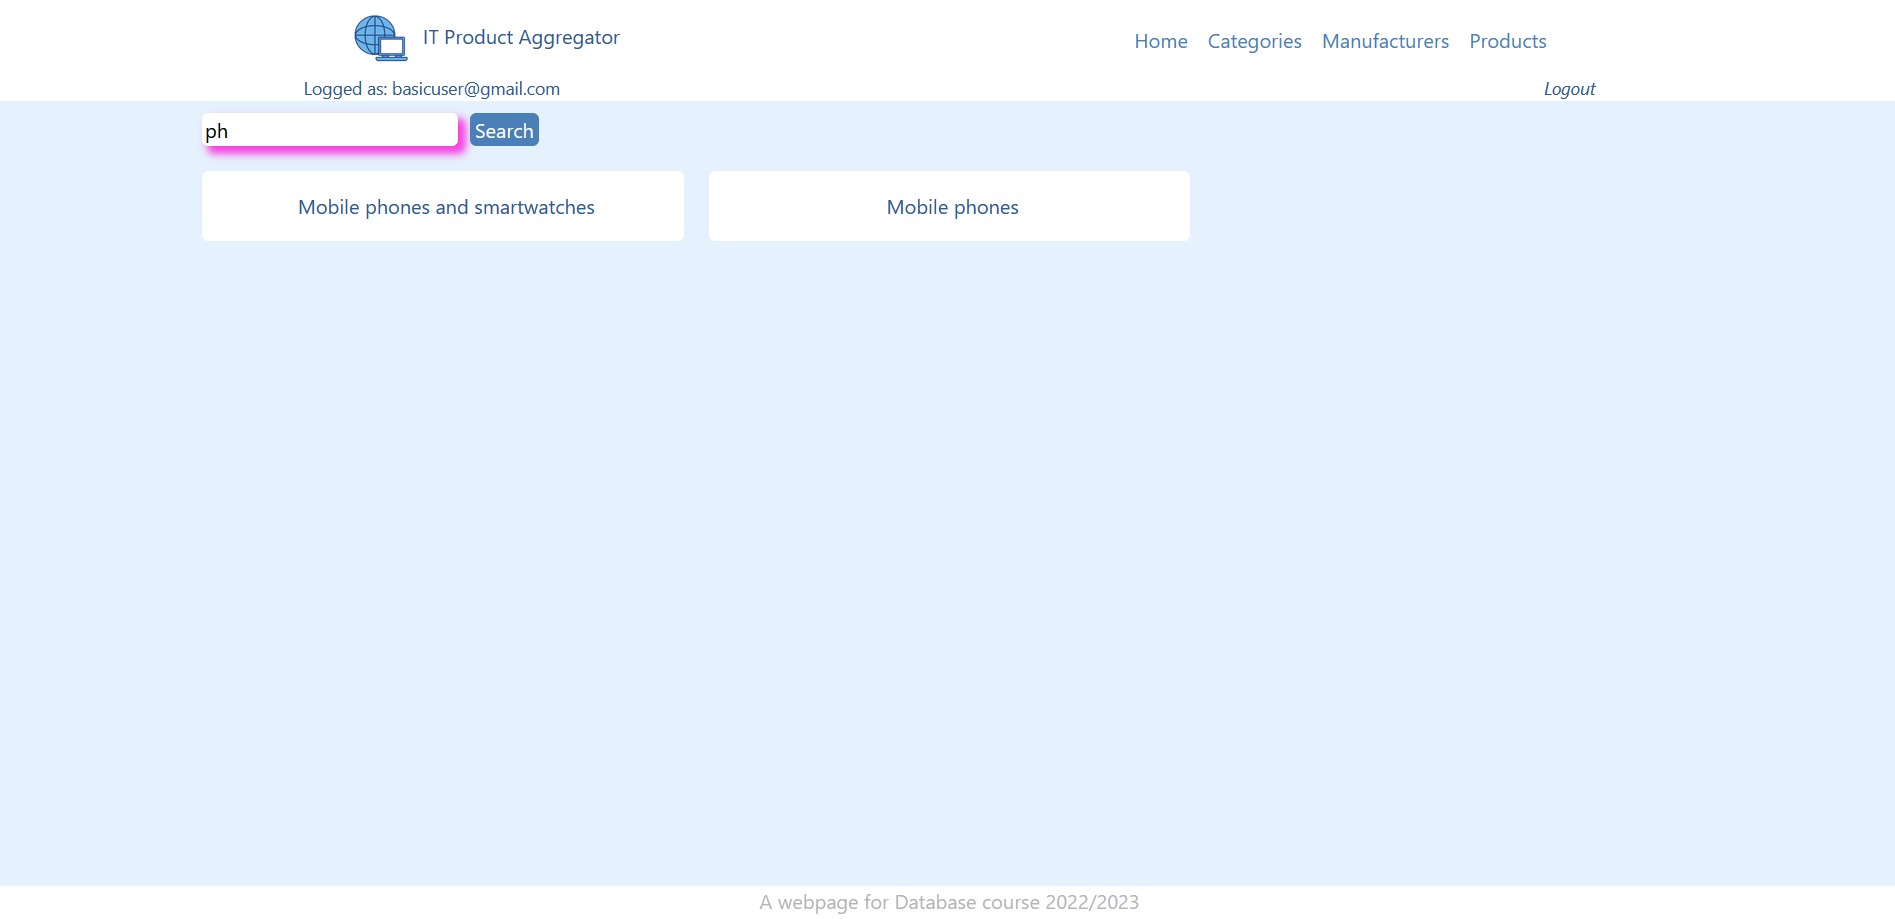Go to the Home page
Screen dimensions: 1895x919
coord(1160,41)
